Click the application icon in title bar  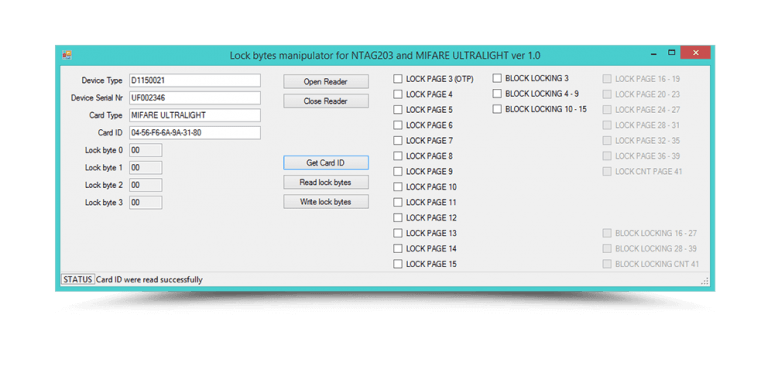67,55
